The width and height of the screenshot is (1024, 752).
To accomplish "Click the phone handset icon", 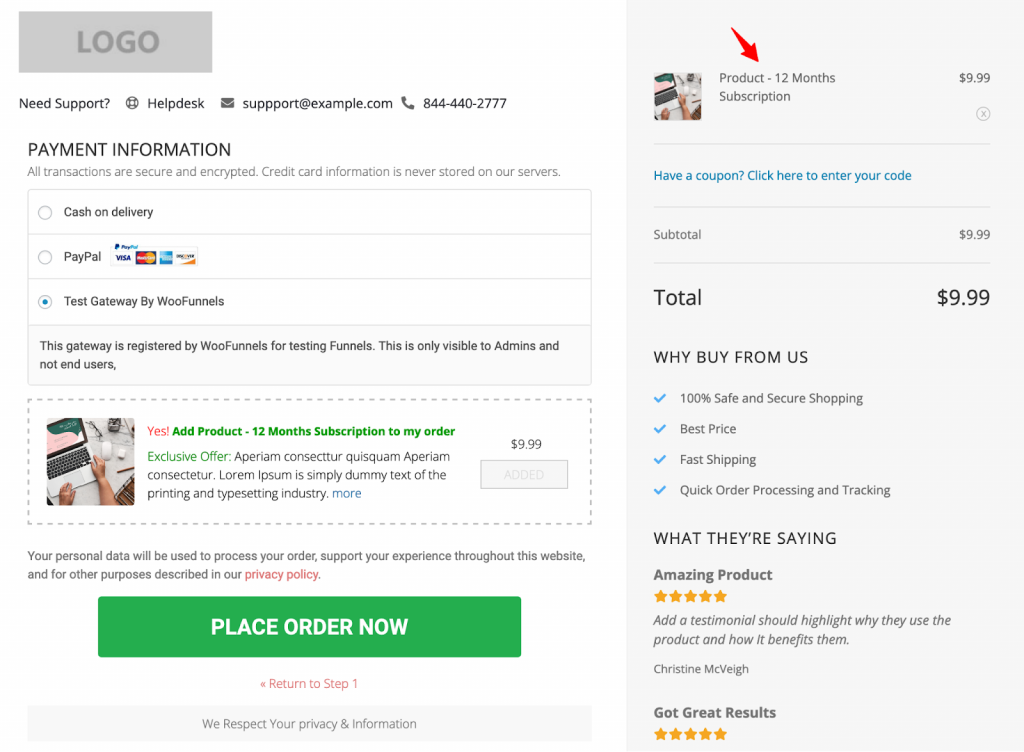I will point(408,103).
